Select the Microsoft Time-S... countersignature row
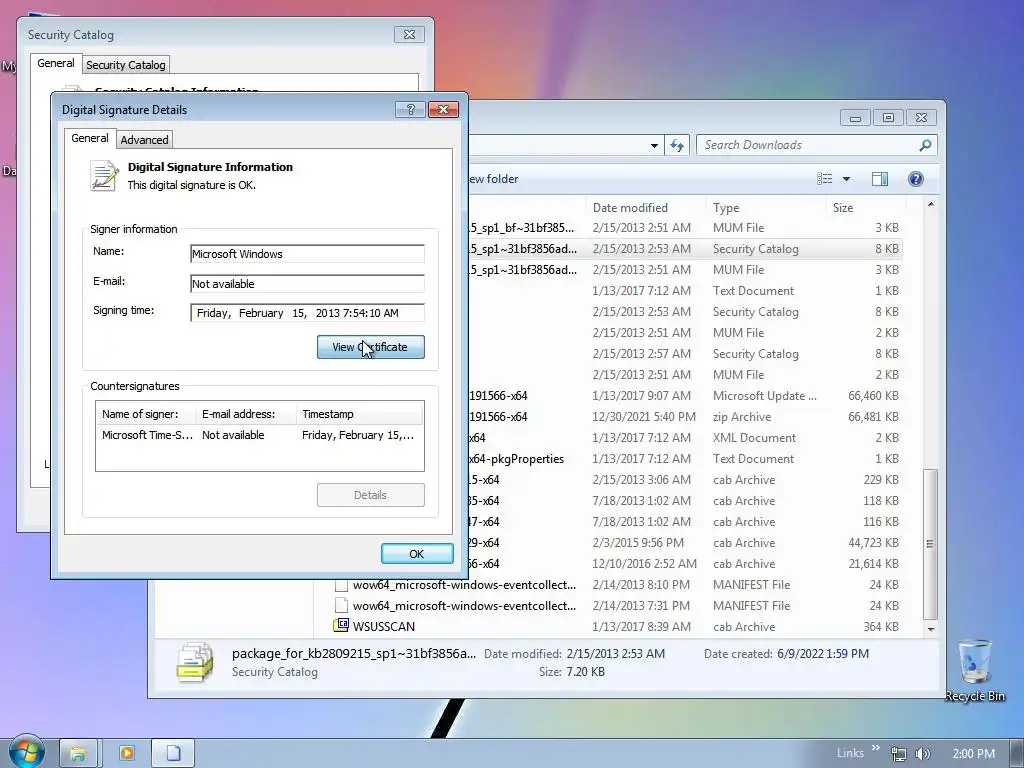This screenshot has height=768, width=1024. [x=259, y=435]
